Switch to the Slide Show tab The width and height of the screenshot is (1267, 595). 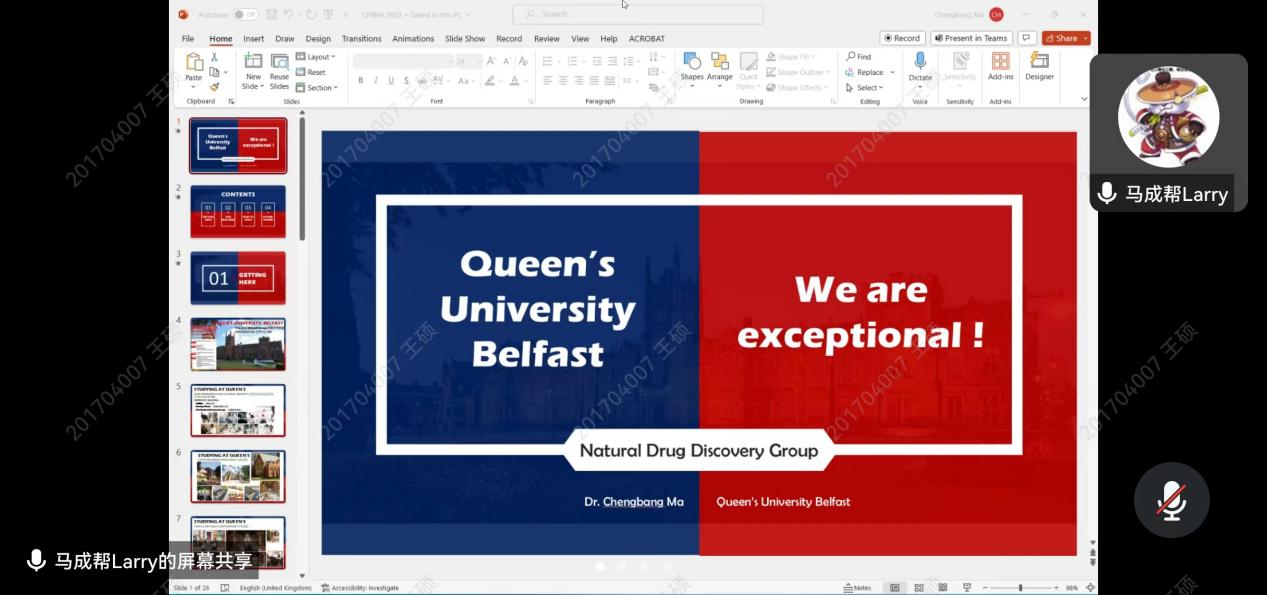(x=464, y=39)
